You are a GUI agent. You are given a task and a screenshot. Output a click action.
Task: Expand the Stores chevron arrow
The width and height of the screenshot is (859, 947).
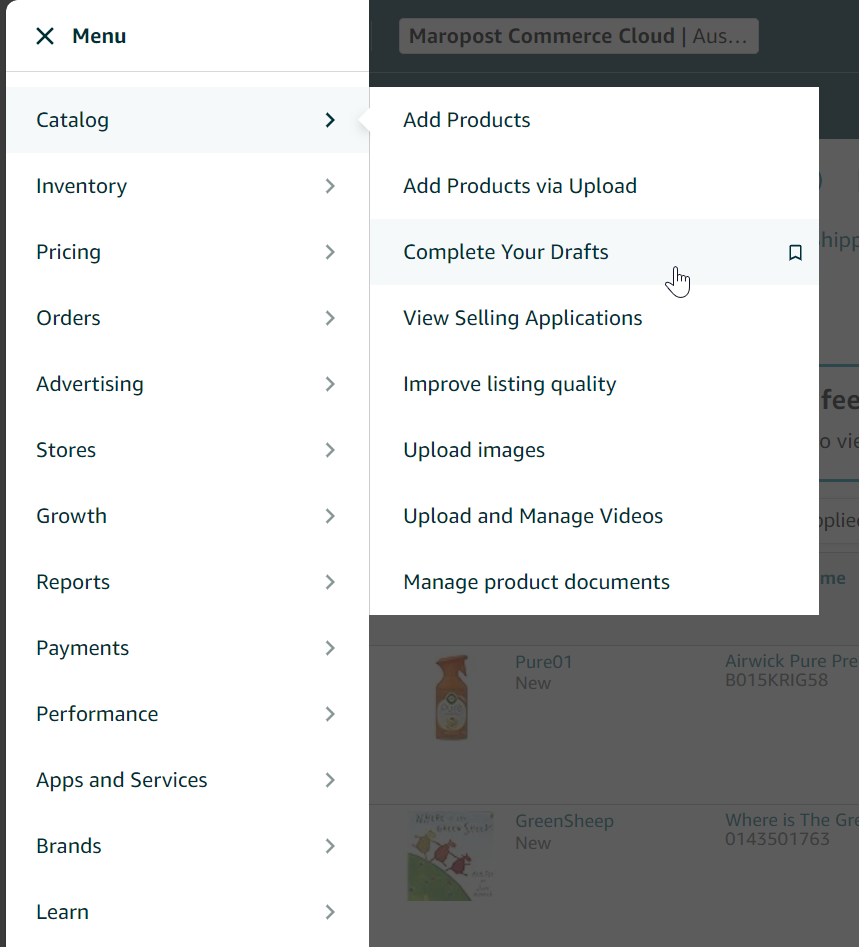330,450
